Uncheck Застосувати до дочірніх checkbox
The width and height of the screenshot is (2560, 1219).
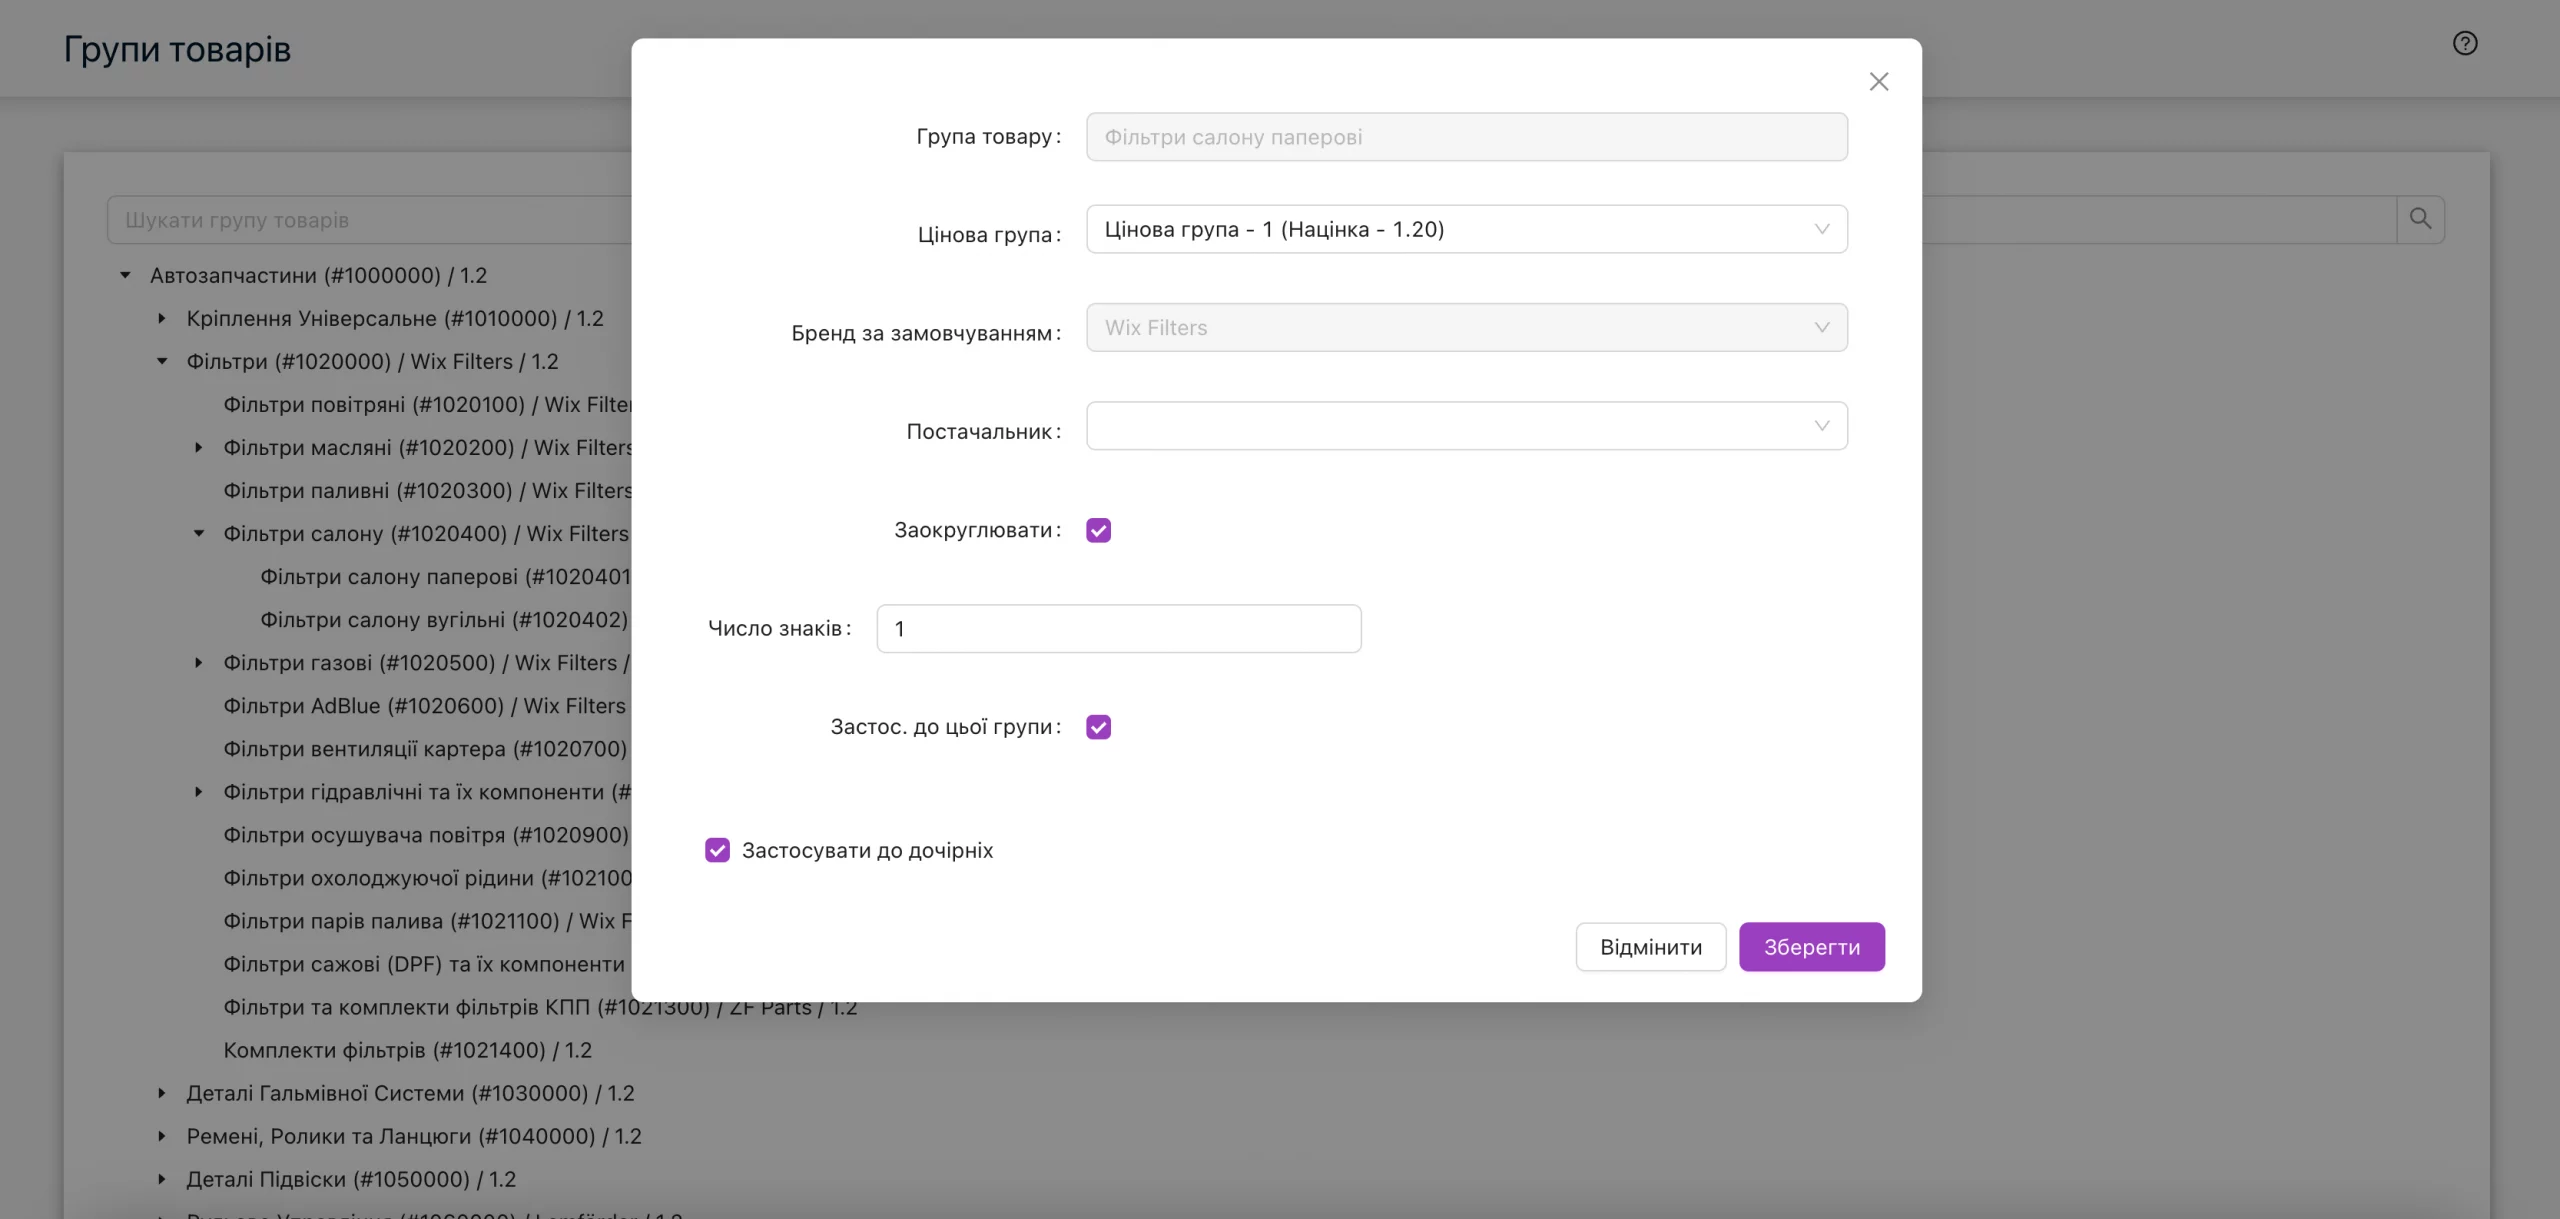click(x=717, y=850)
